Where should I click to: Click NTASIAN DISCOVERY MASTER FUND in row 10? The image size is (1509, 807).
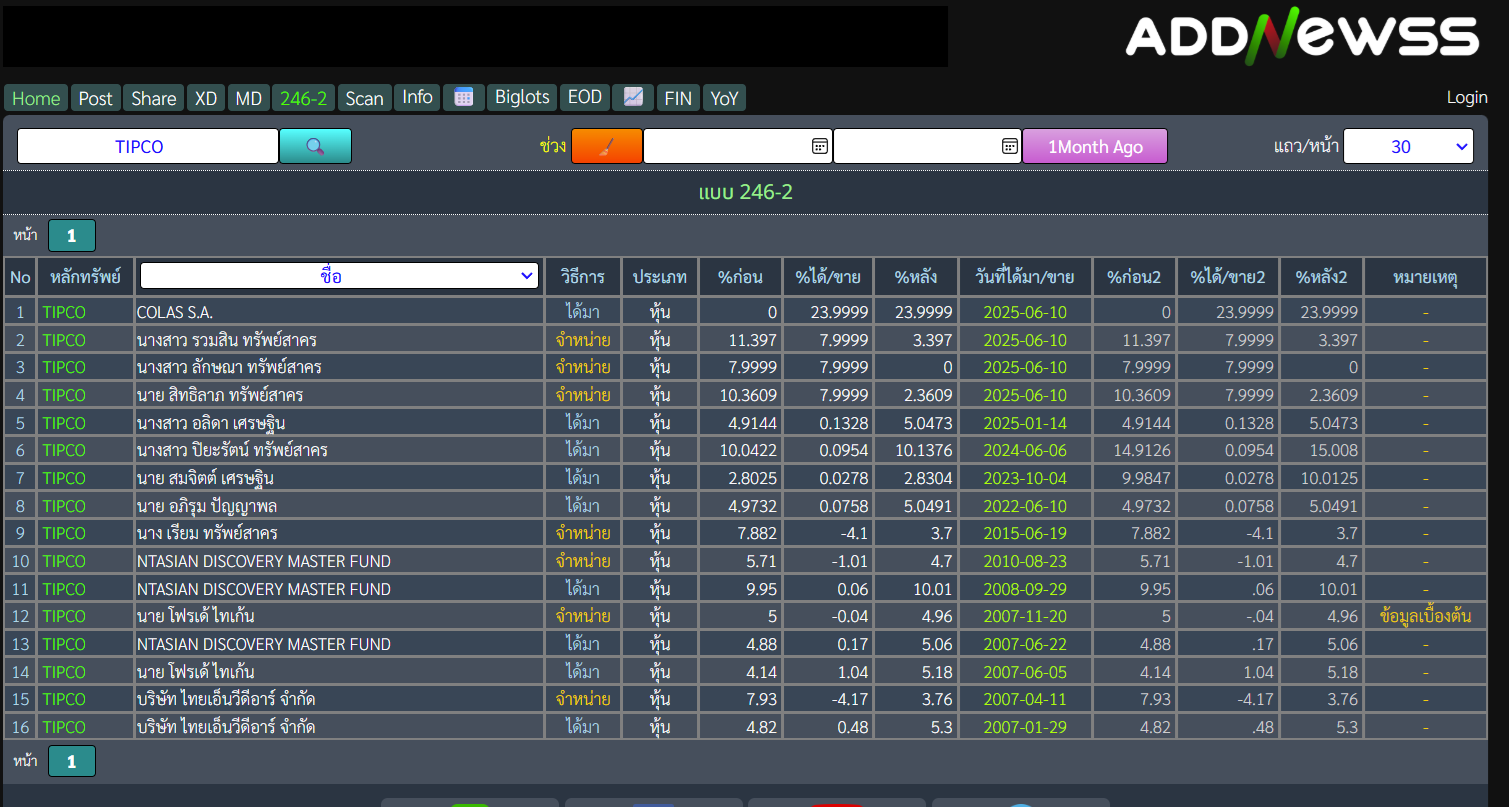[x=264, y=561]
